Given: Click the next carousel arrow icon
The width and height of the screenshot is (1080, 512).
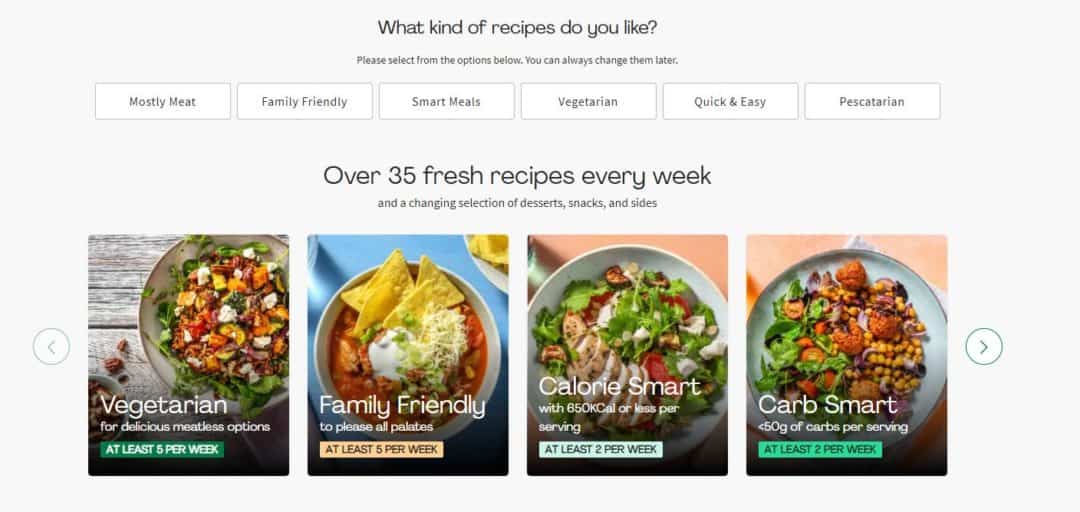Looking at the screenshot, I should click(x=984, y=347).
